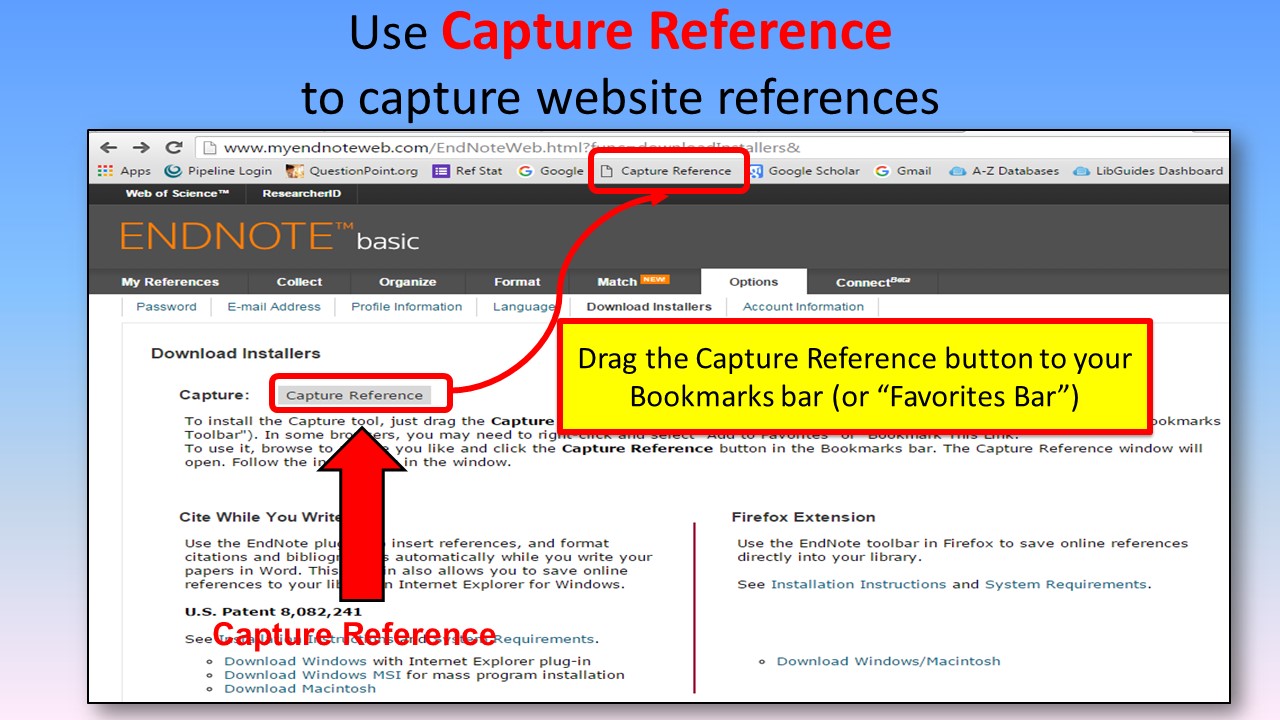Select the Collect menu item
The image size is (1280, 720).
click(x=298, y=281)
